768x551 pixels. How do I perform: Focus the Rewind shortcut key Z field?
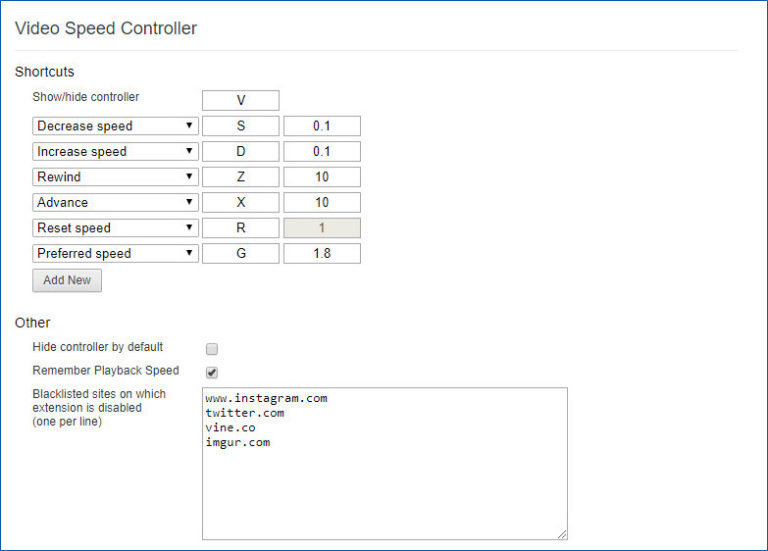click(x=241, y=177)
